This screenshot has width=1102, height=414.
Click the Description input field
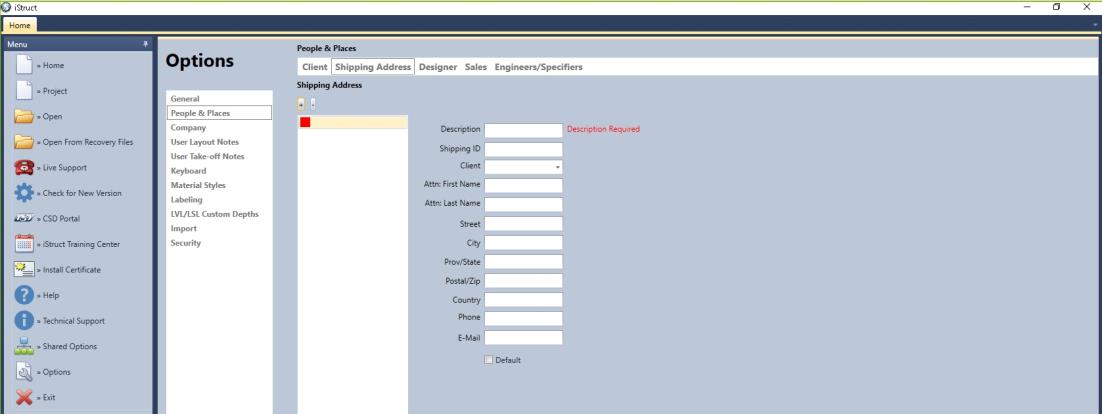pyautogui.click(x=524, y=130)
